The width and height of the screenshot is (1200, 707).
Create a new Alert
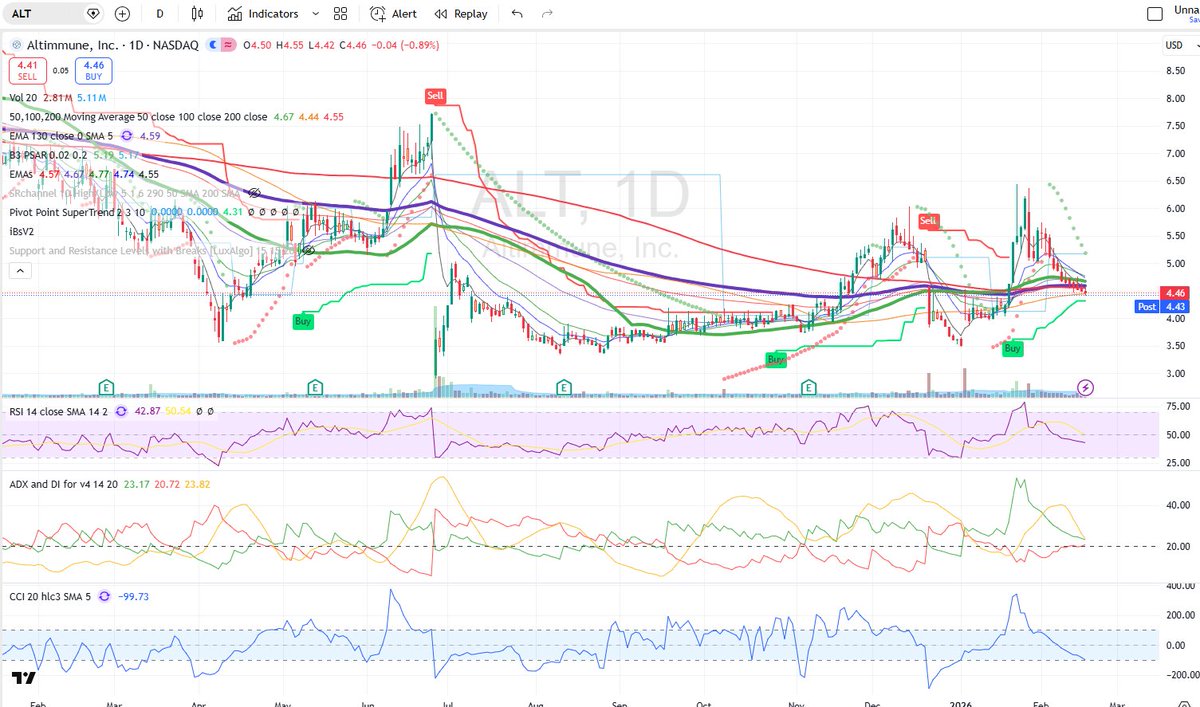click(393, 14)
